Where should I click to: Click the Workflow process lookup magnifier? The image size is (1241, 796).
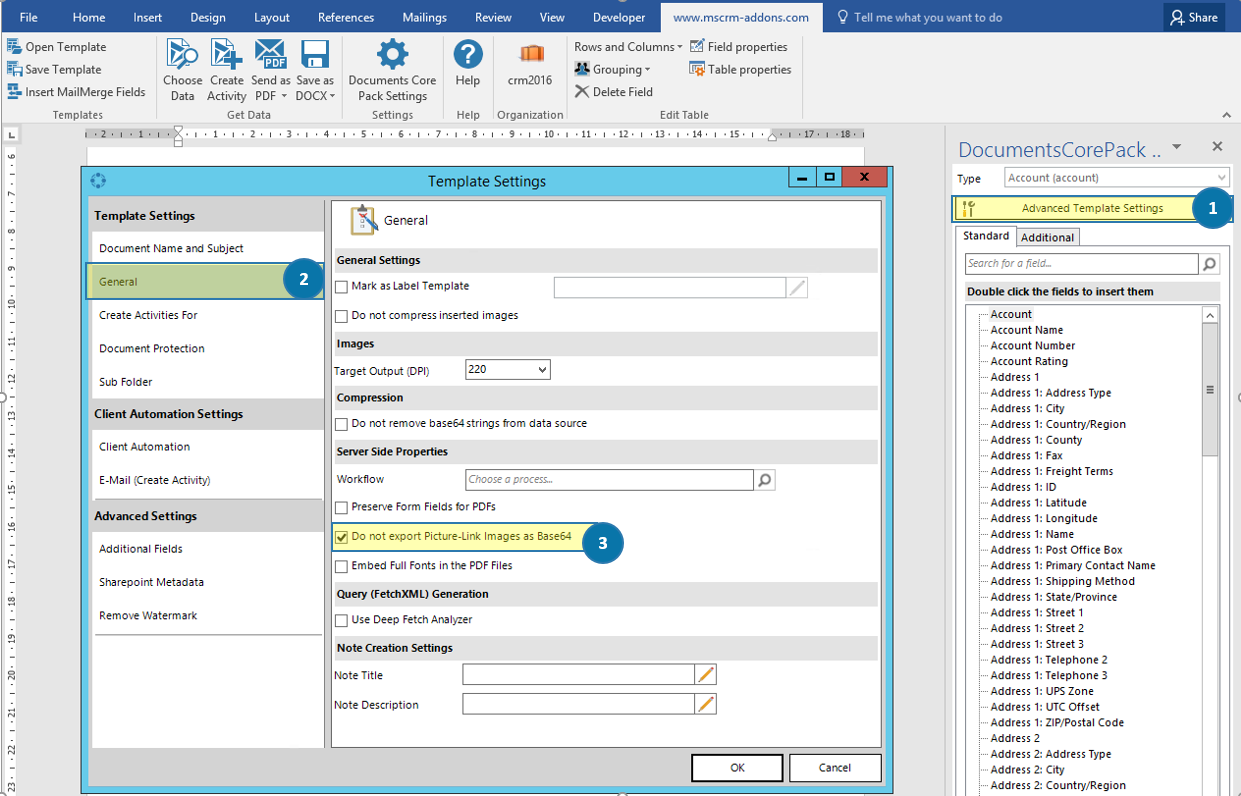click(765, 480)
